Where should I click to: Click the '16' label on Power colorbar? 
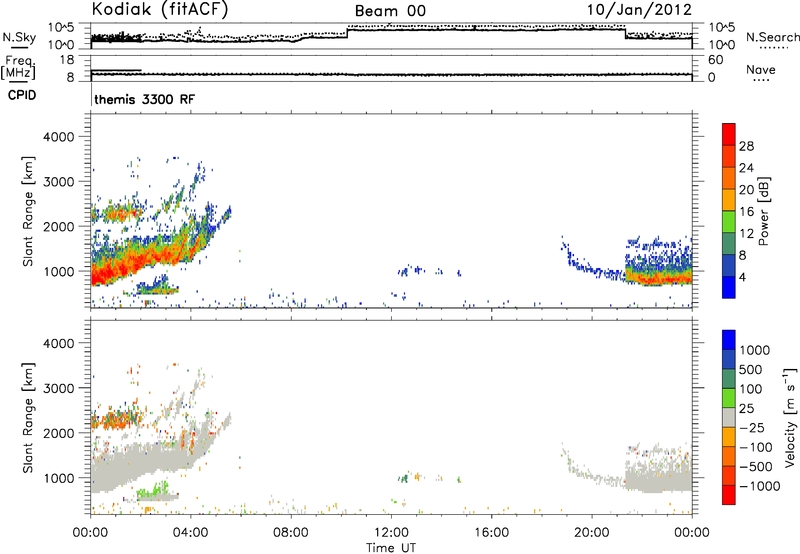[746, 212]
